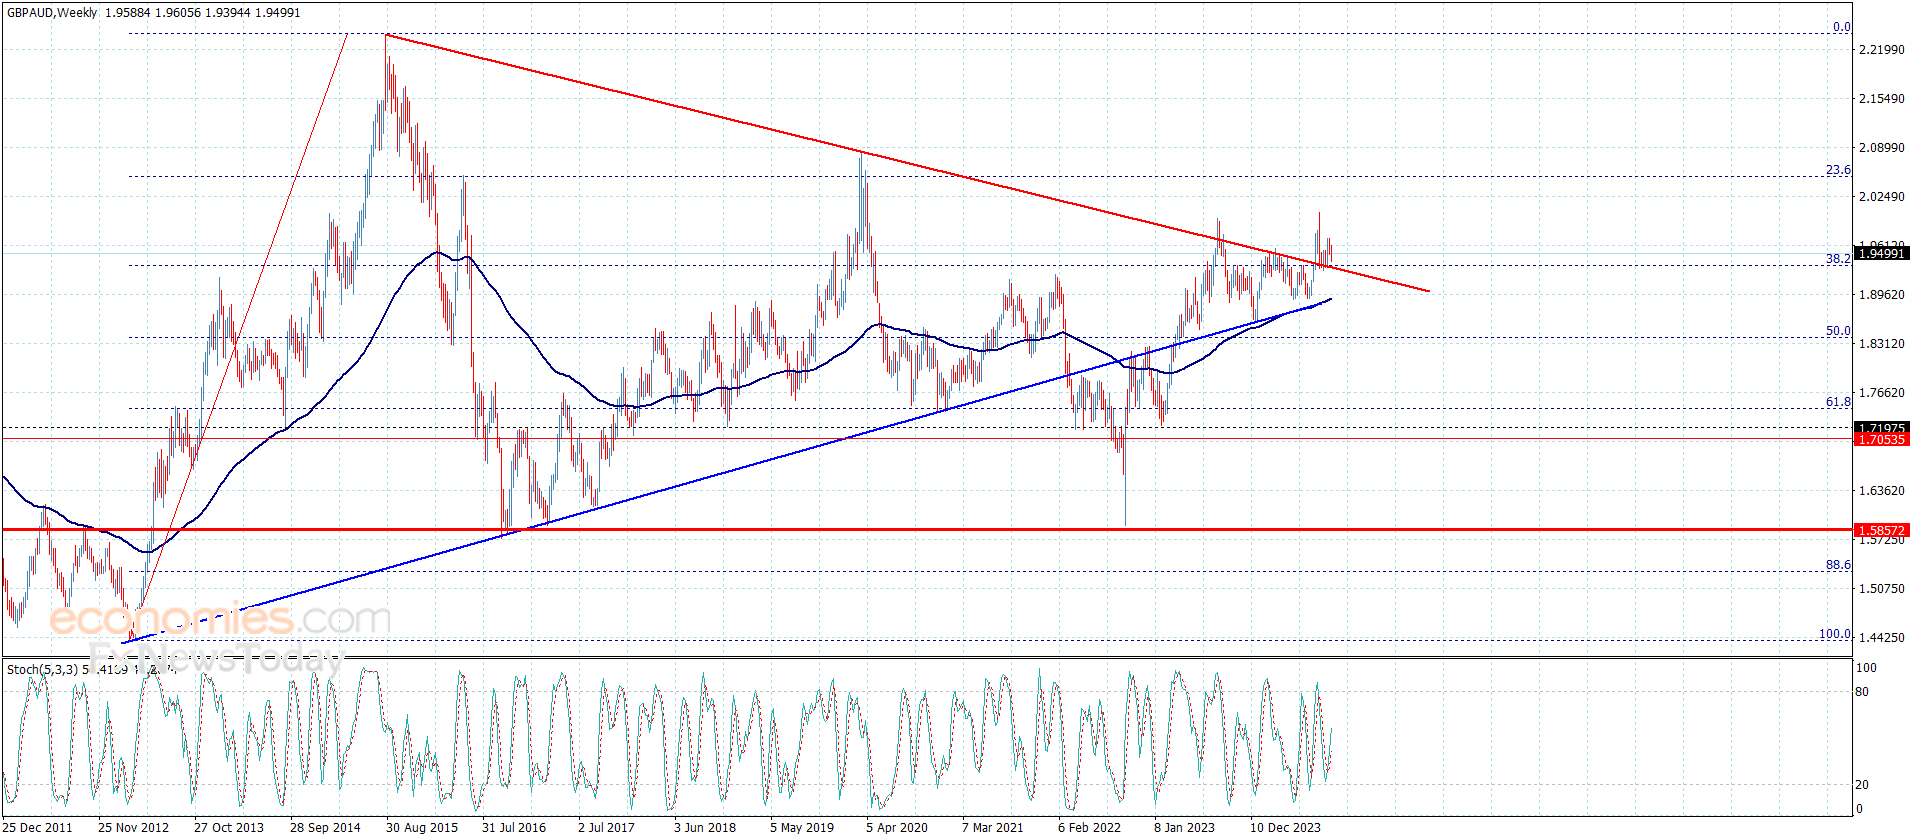Click the 2.02490 price axis label
1916x840 pixels.
(1881, 197)
